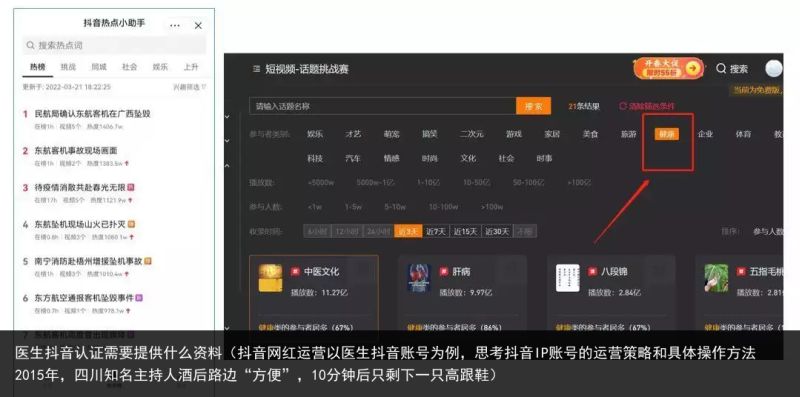Image resolution: width=800 pixels, height=397 pixels.
Task: Open the hamburger menu beside 短视频-话题挑战赛
Action: click(x=256, y=69)
